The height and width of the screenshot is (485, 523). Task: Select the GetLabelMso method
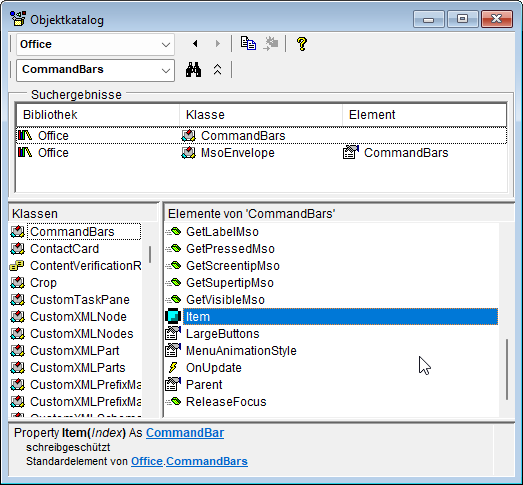pyautogui.click(x=222, y=232)
